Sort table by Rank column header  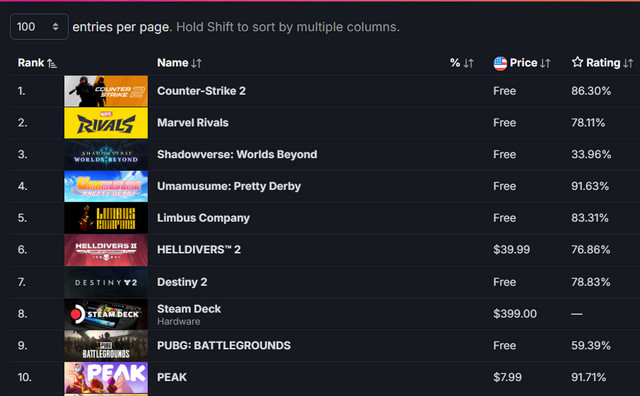pos(37,63)
